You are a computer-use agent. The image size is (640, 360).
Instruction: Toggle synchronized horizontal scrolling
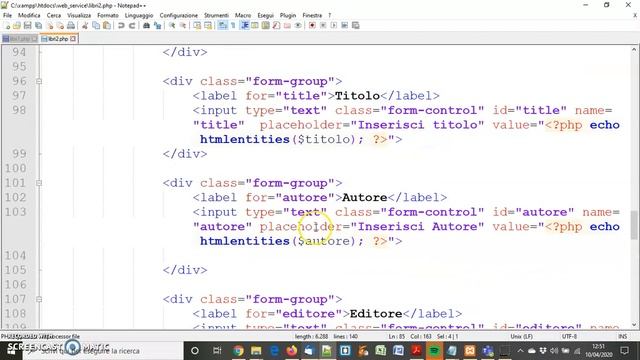tap(208, 25)
